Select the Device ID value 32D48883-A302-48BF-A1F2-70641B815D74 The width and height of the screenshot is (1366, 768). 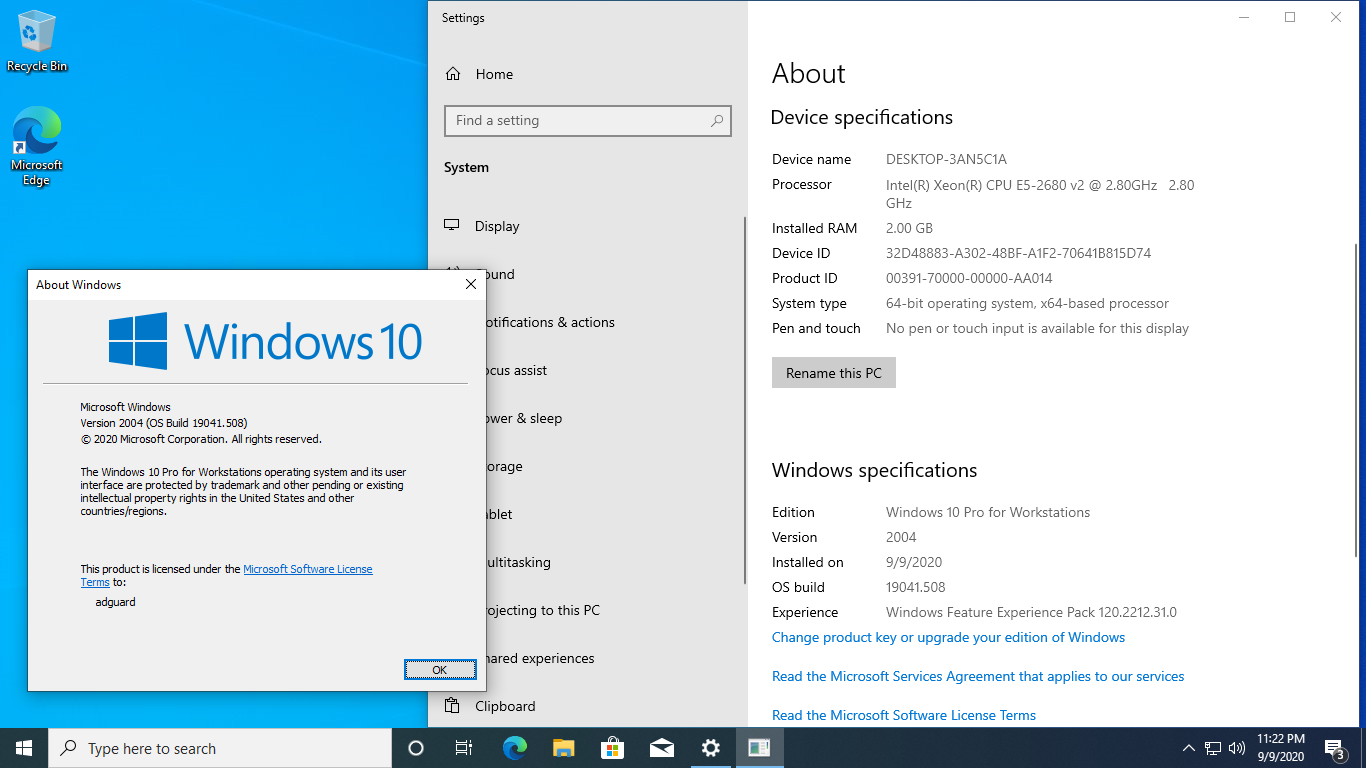point(1018,253)
